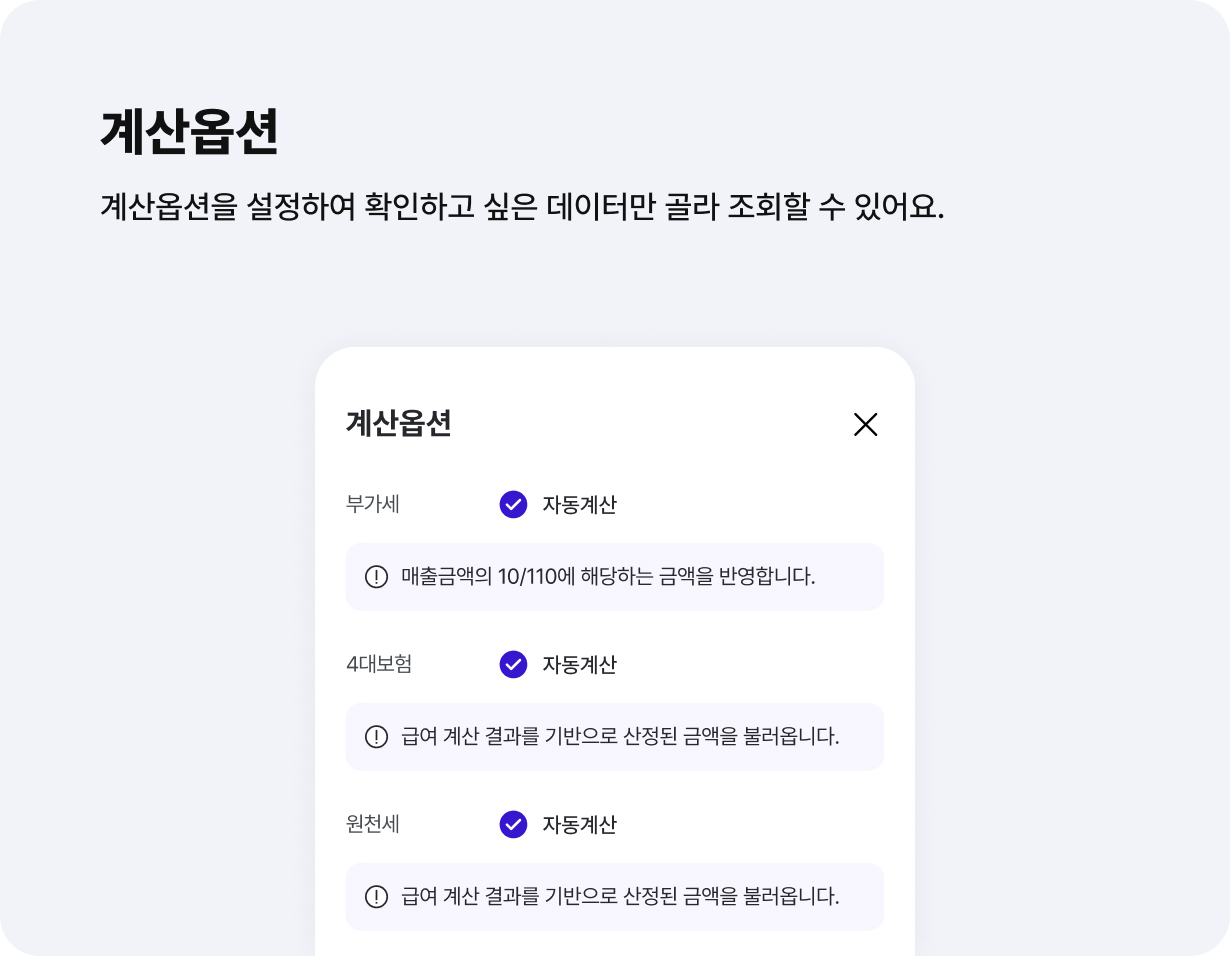Select the 4대보험 row label
This screenshot has width=1230, height=956.
click(x=379, y=665)
